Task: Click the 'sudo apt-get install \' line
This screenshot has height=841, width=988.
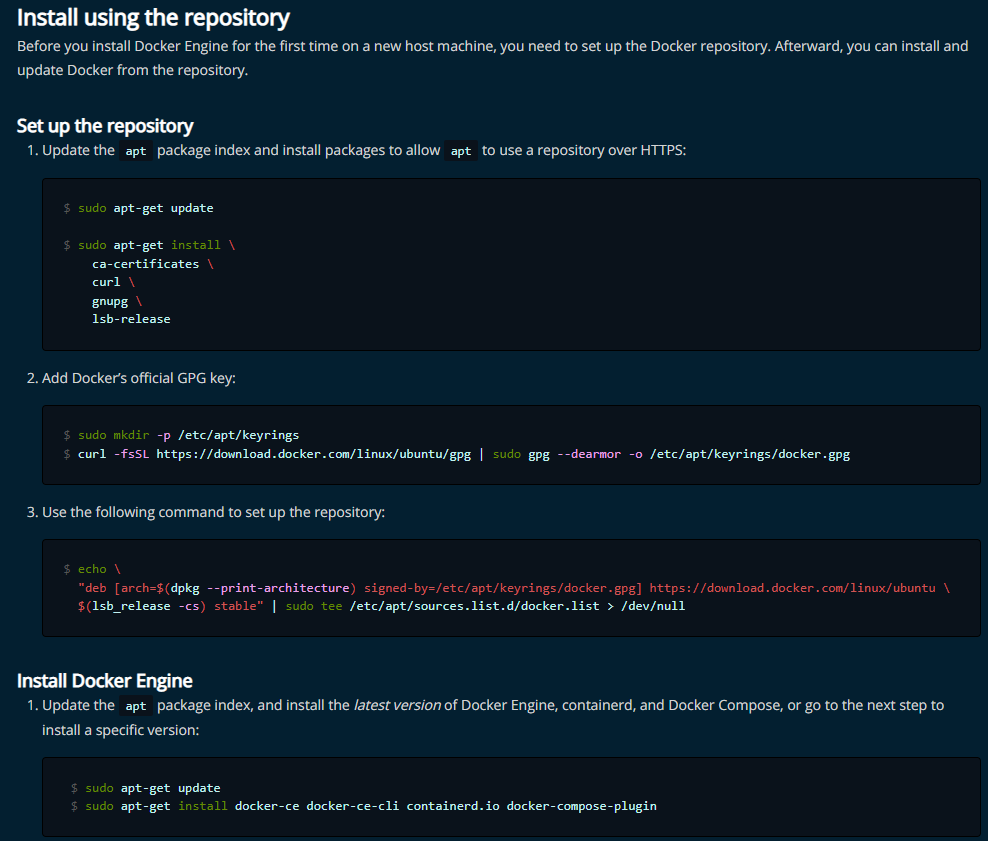Action: click(x=149, y=245)
